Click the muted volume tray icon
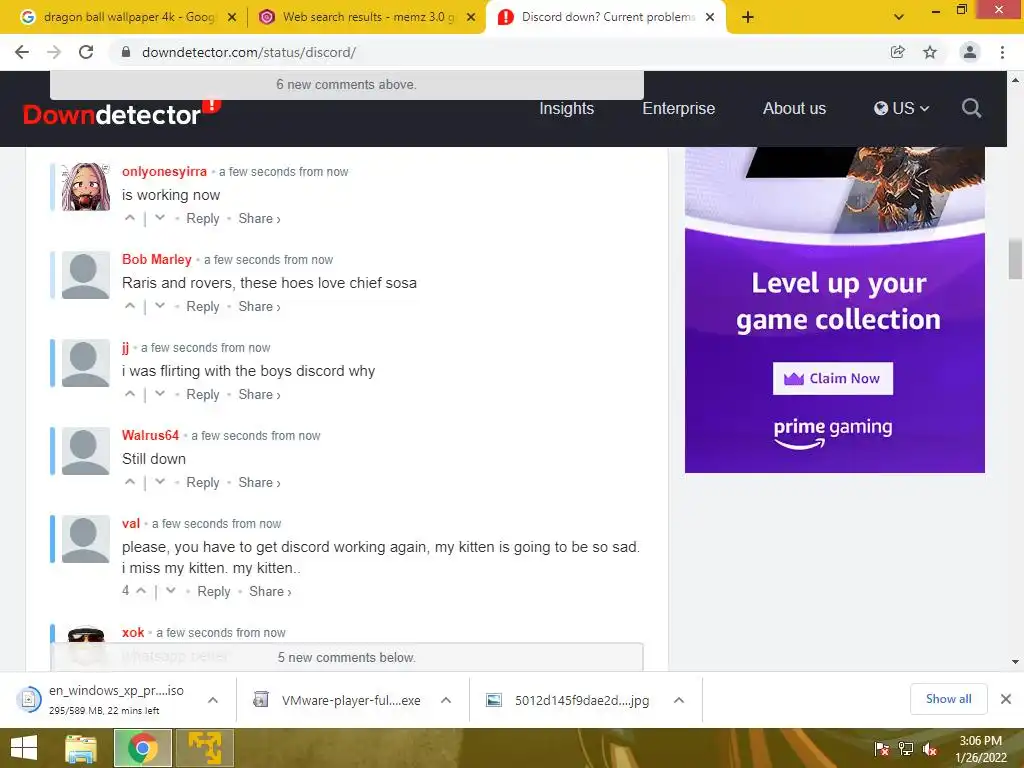The height and width of the screenshot is (768, 1024). 930,749
